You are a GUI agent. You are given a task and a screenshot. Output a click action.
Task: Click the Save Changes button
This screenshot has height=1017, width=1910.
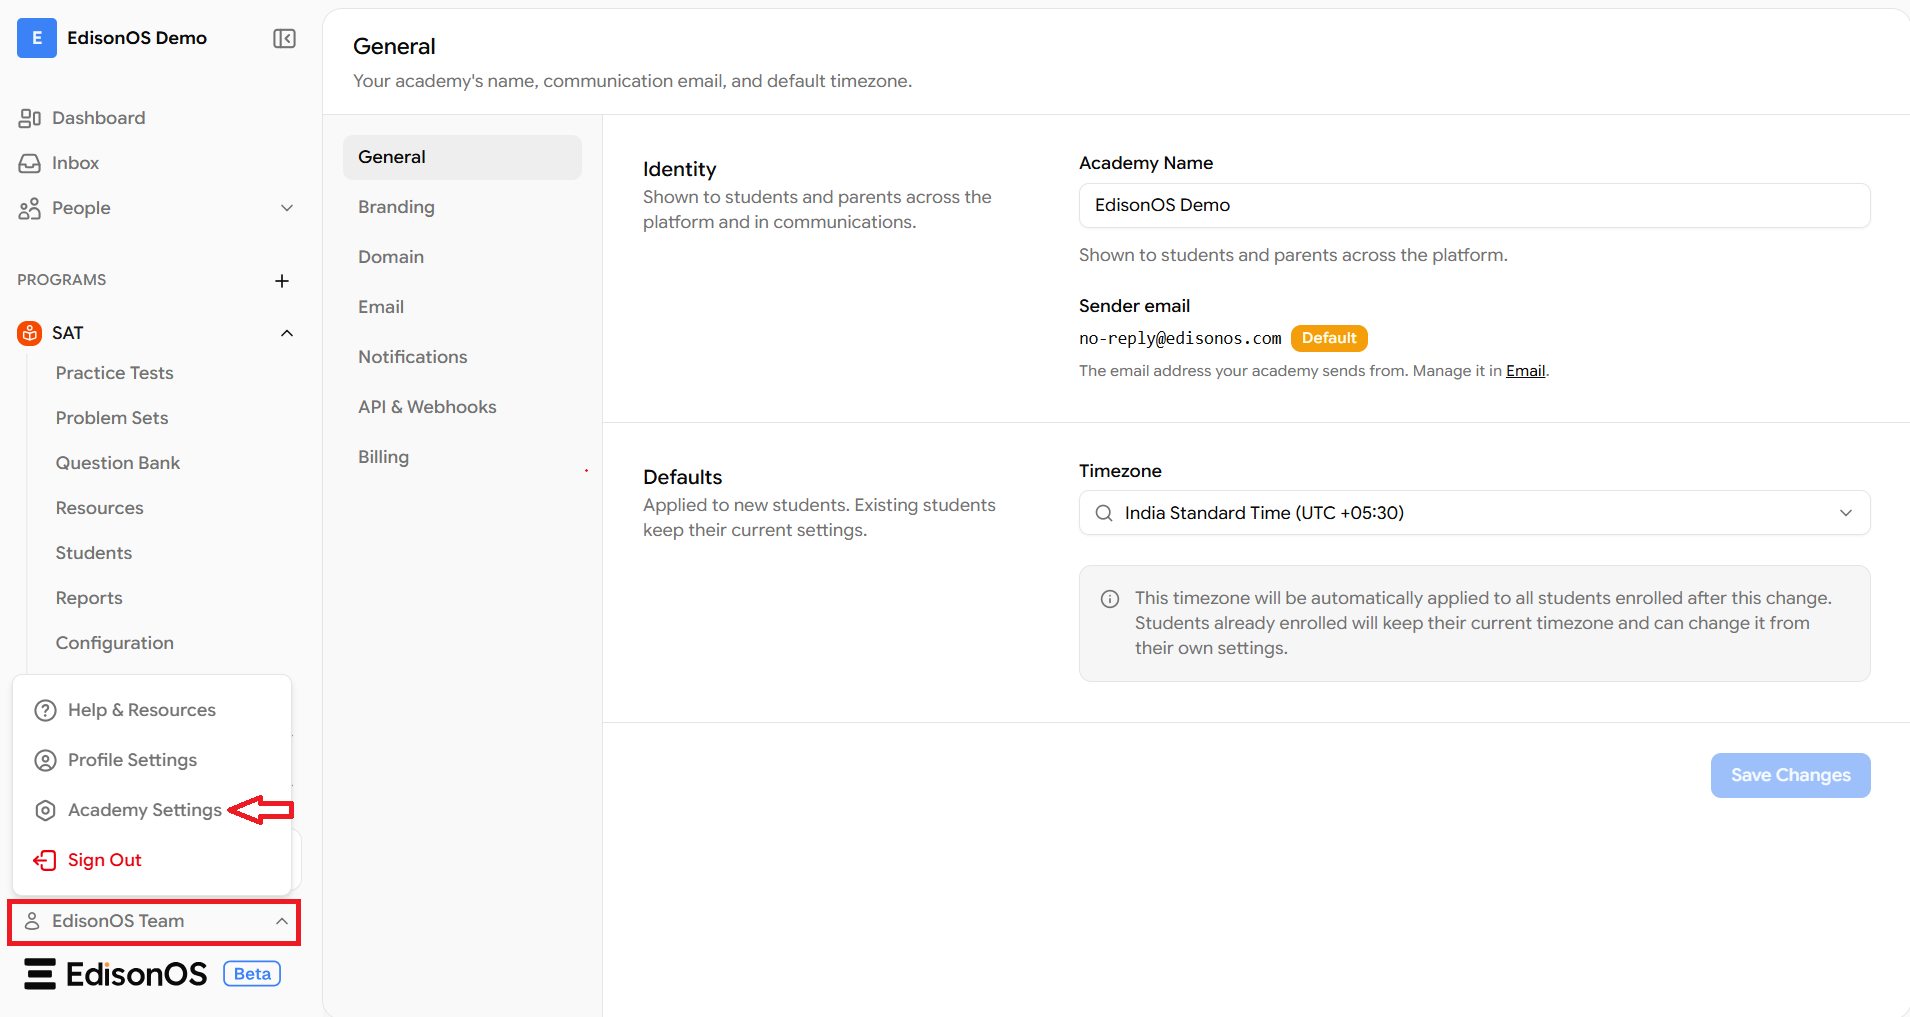(1790, 775)
